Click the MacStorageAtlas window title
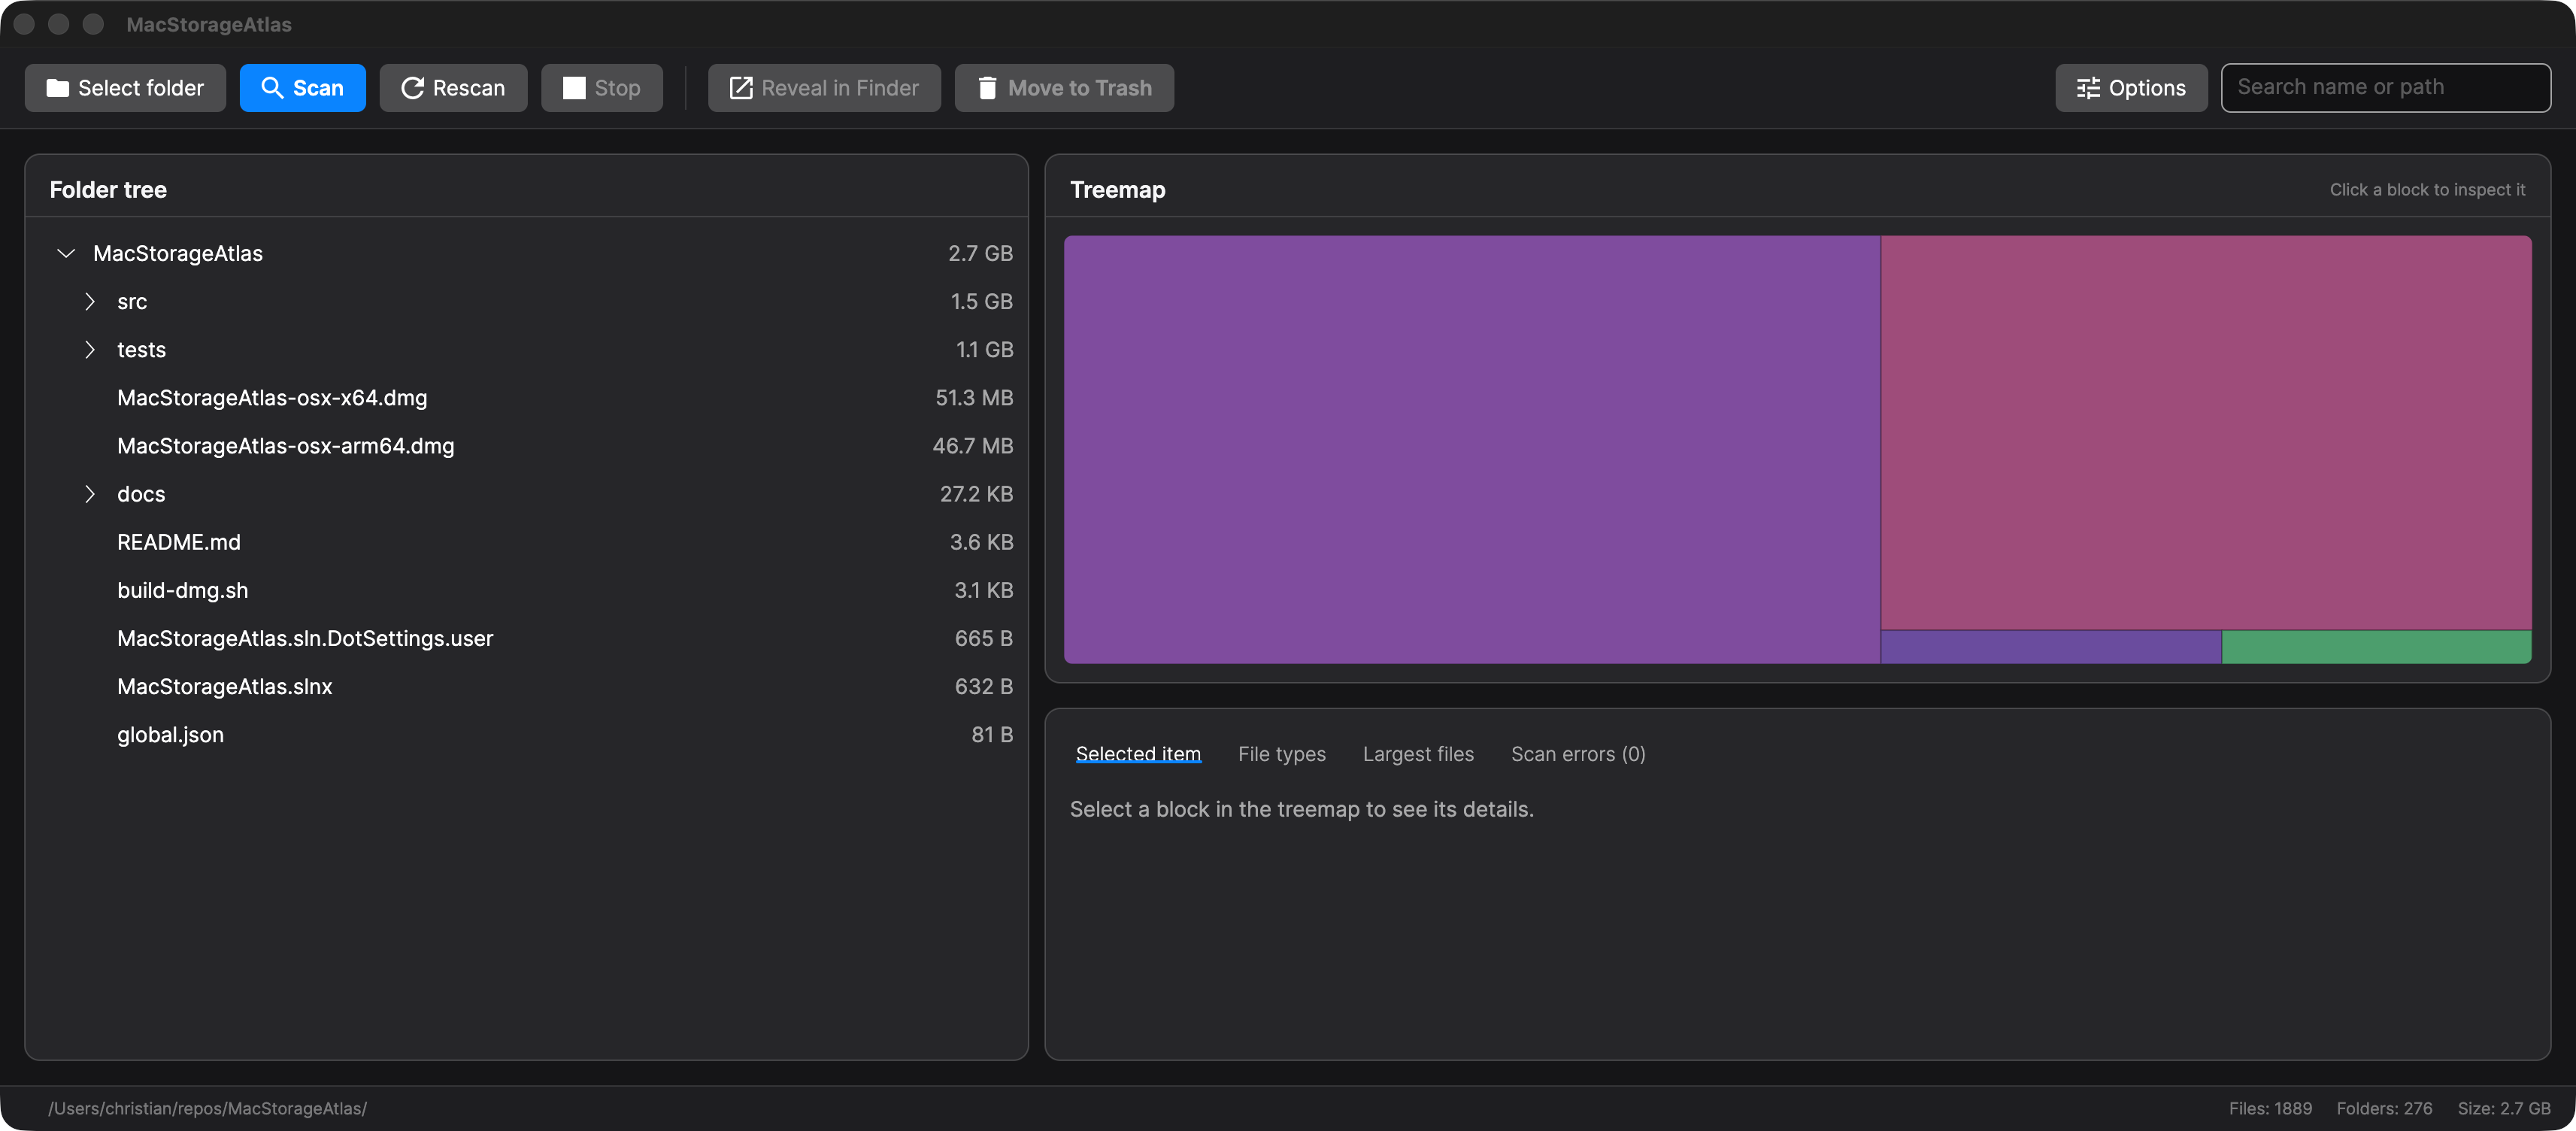The height and width of the screenshot is (1131, 2576). tap(209, 24)
